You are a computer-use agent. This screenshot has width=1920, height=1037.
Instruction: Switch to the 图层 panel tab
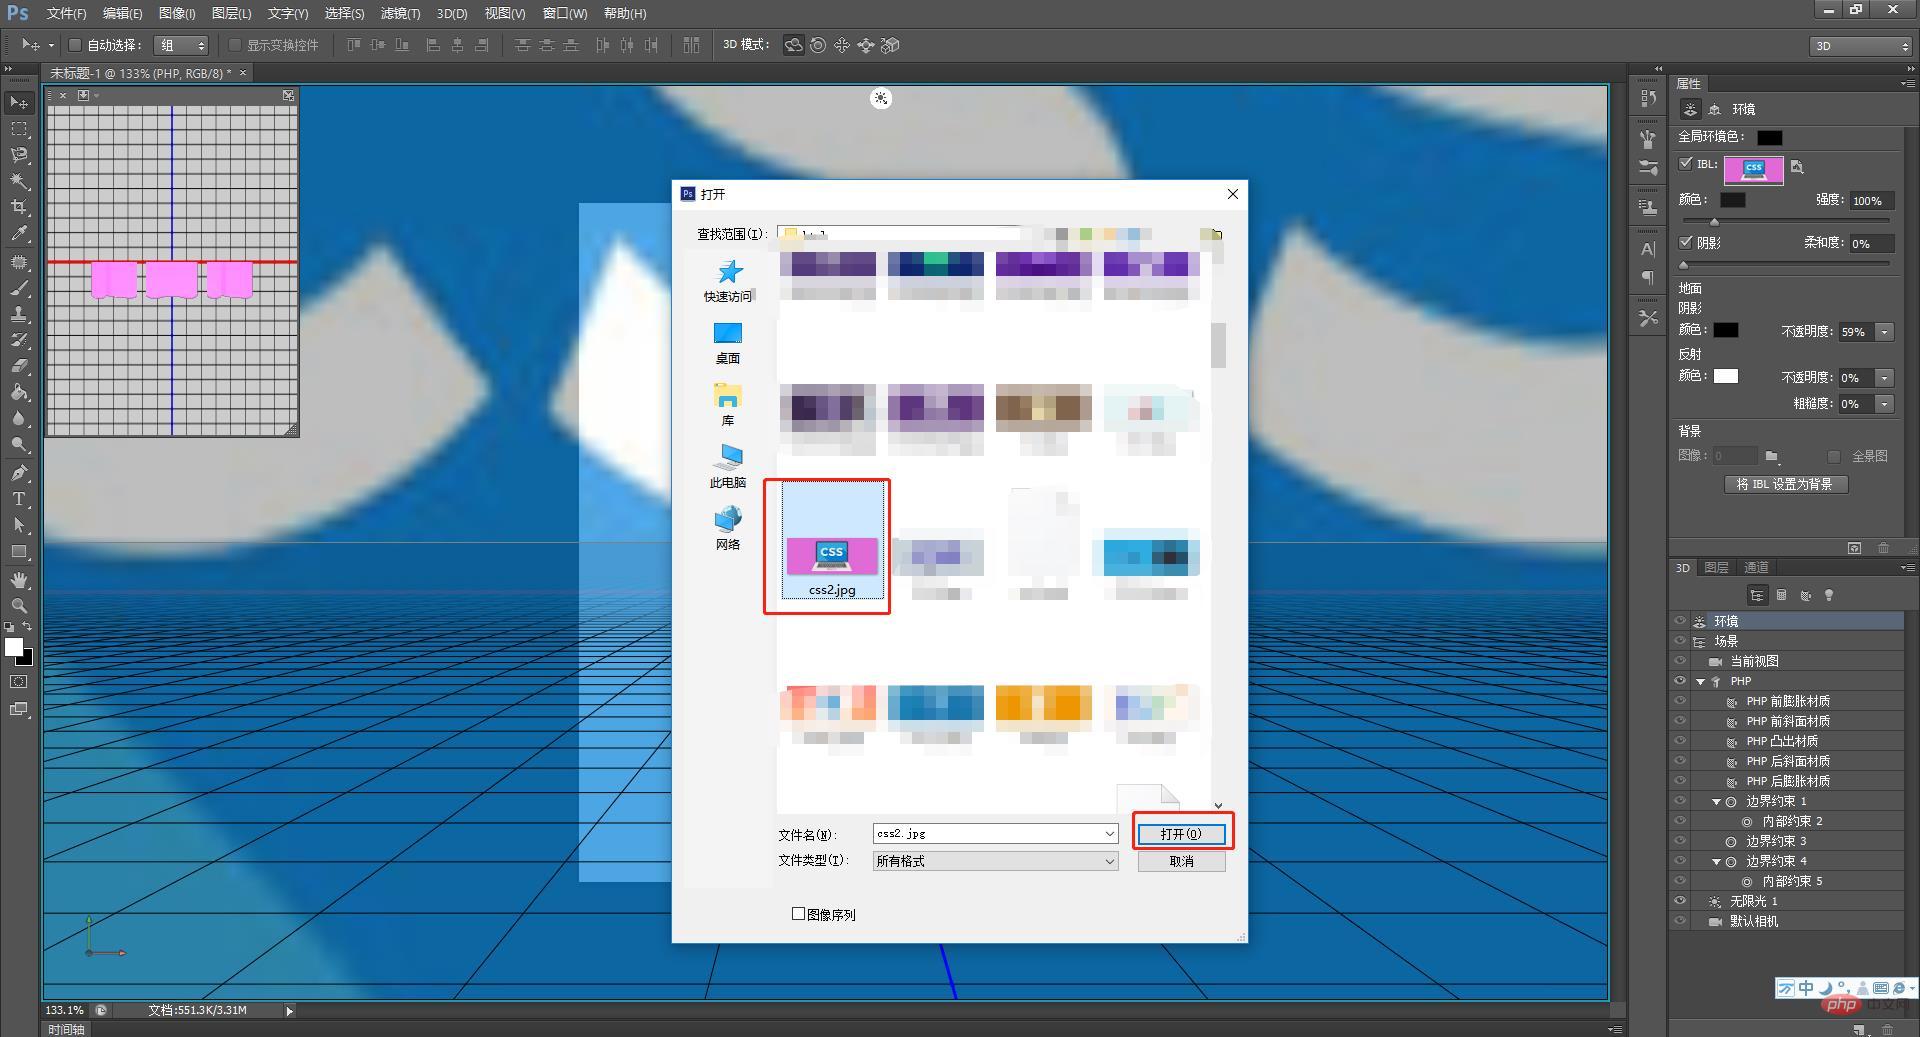[1716, 567]
